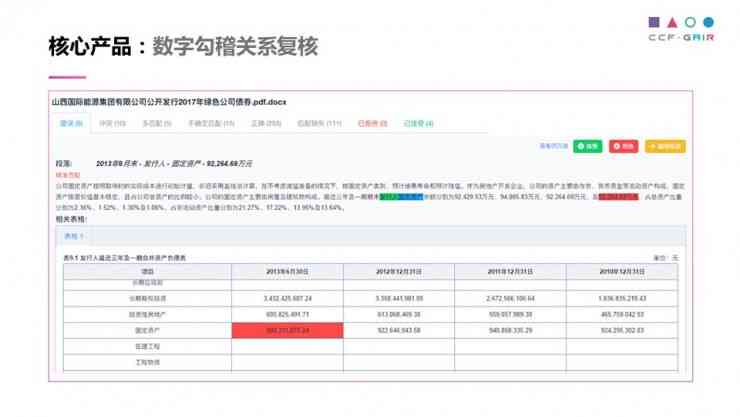Click the green accept button
The height and width of the screenshot is (417, 740).
pos(588,146)
